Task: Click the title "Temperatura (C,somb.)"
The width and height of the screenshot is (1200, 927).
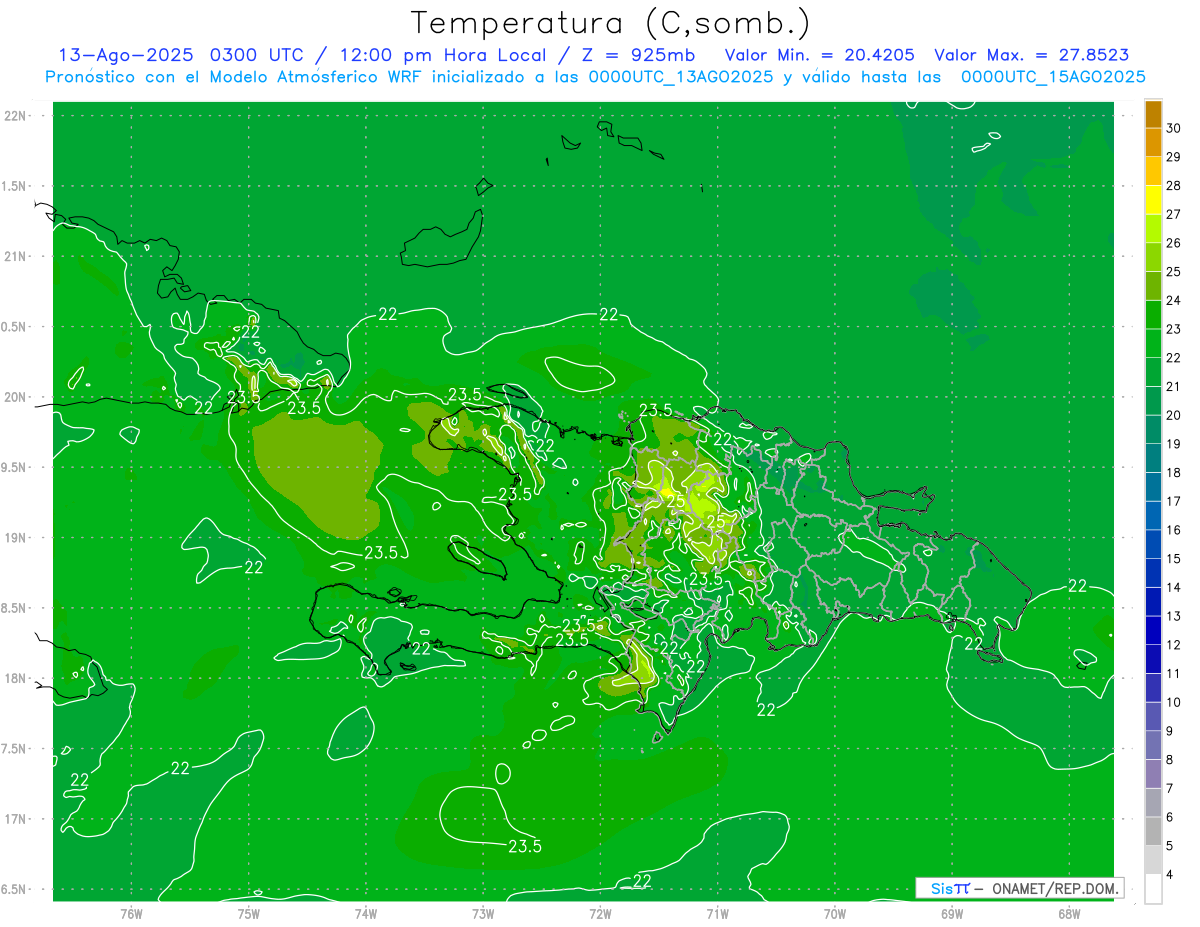Action: tap(610, 23)
